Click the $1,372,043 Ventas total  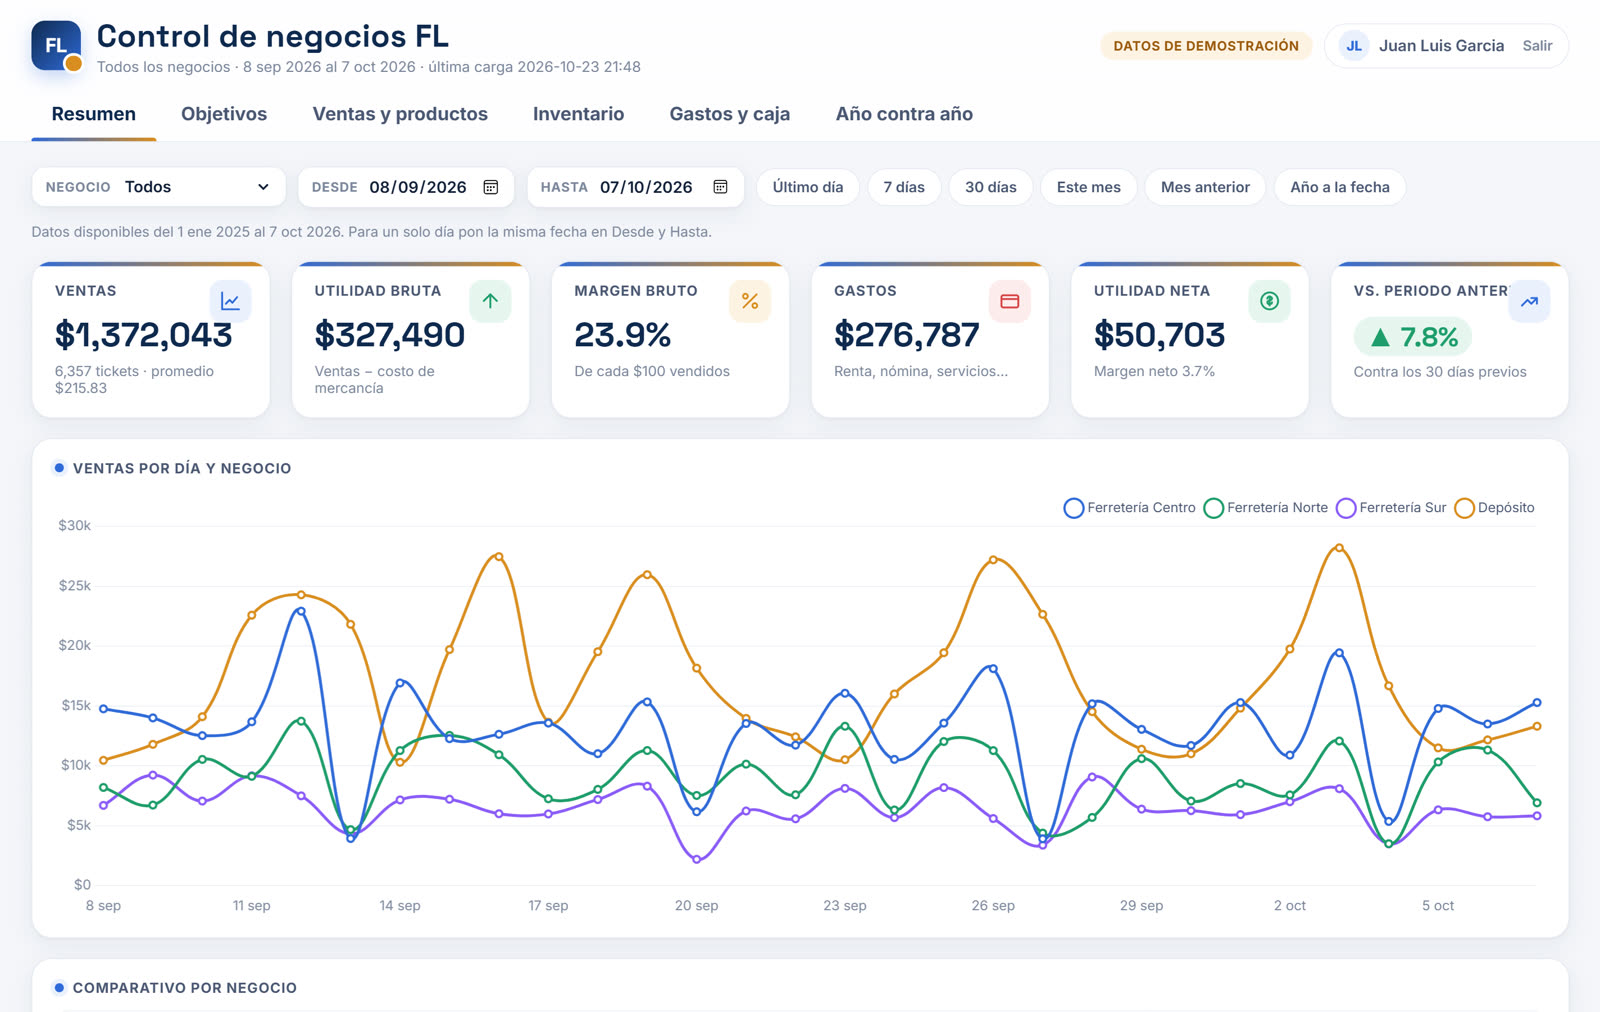click(144, 335)
